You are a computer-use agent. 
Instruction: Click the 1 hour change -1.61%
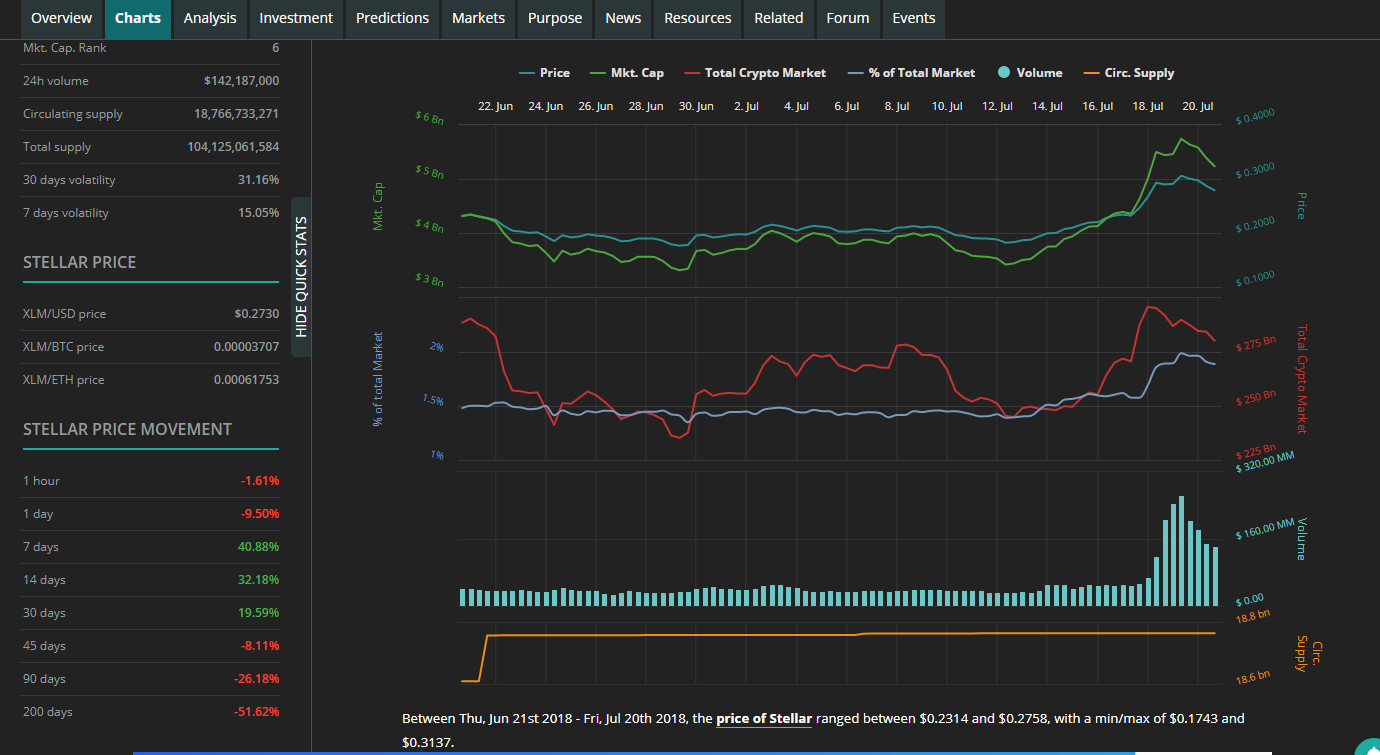pos(260,481)
